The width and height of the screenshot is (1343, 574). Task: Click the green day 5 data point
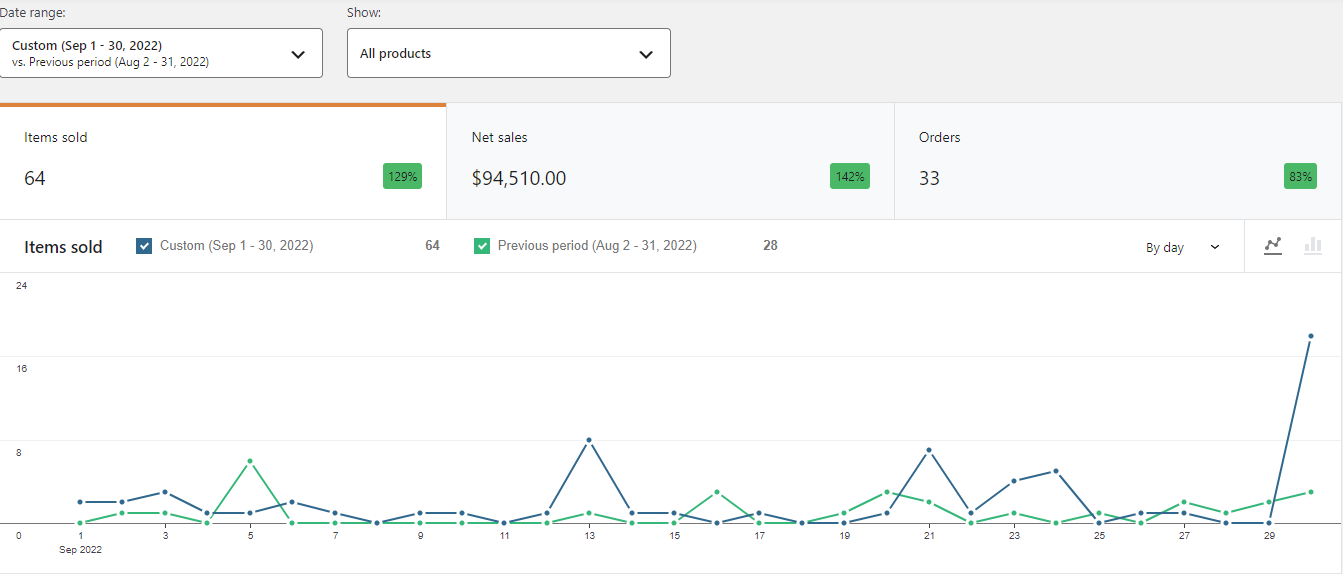click(x=250, y=461)
